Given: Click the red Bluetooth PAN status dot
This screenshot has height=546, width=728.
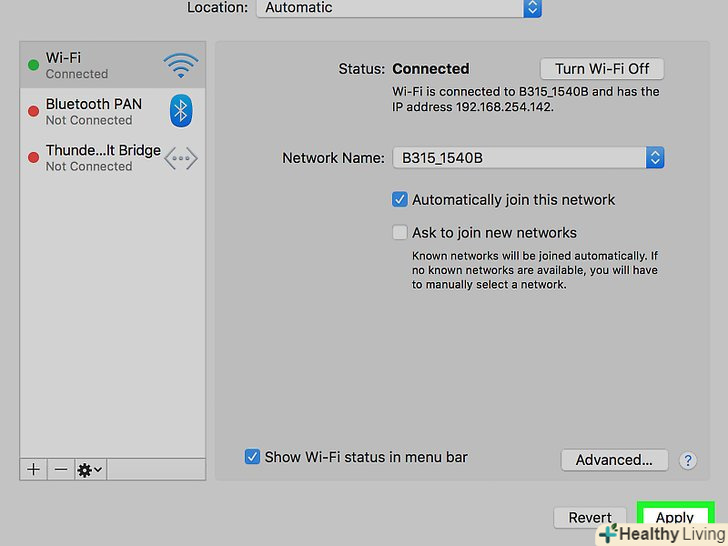Looking at the screenshot, I should (33, 111).
